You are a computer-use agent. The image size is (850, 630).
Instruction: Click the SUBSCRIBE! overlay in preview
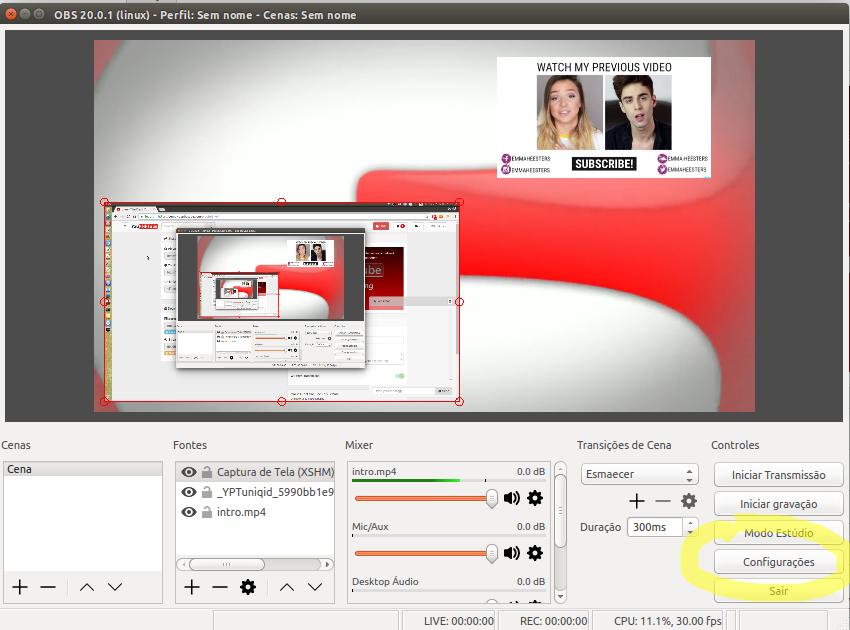(604, 164)
